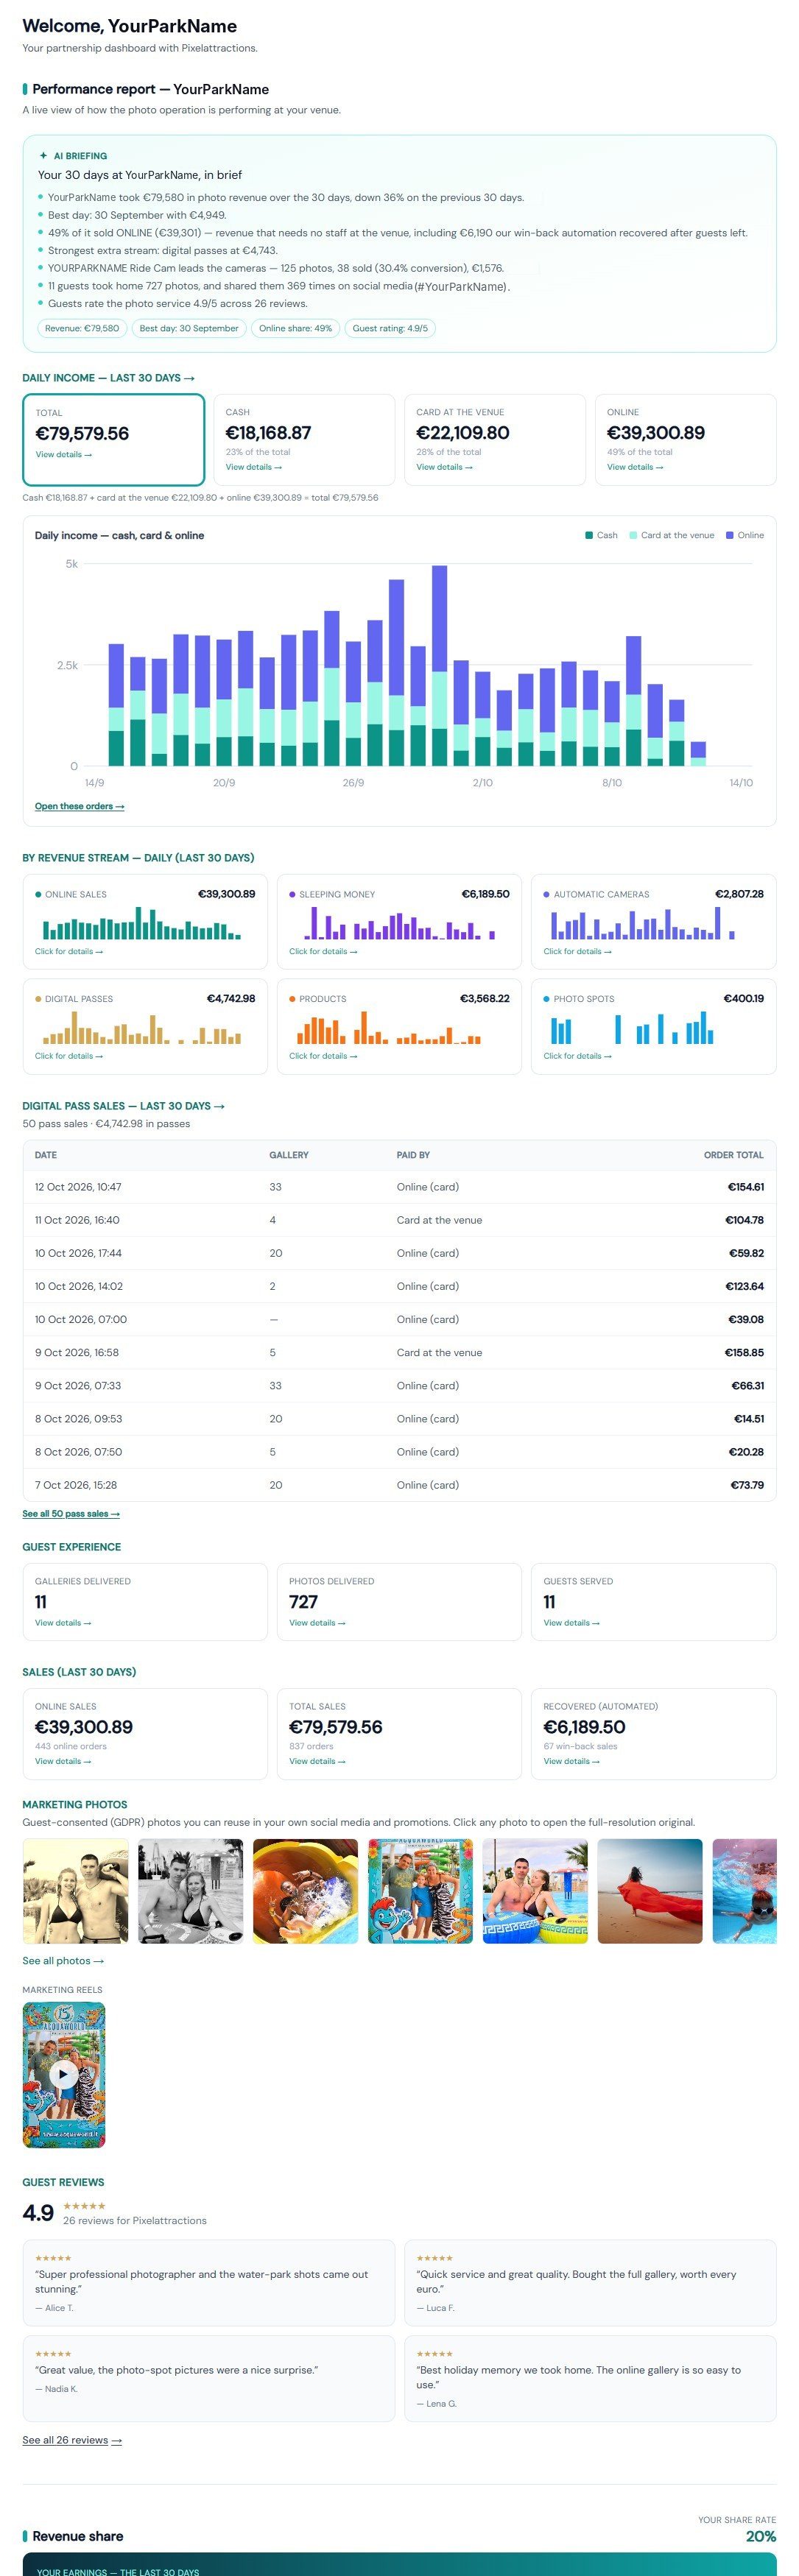View details under Total Sales 837 orders
Screen dimensions: 799x2576
pyautogui.click(x=317, y=1761)
